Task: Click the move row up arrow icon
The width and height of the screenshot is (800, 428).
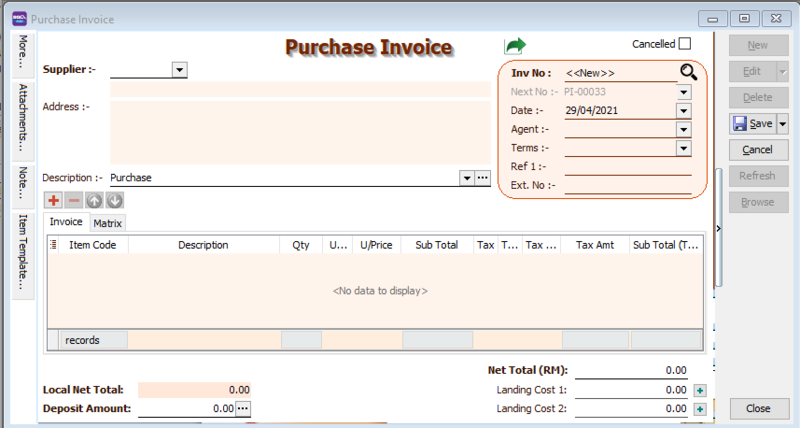Action: 94,200
